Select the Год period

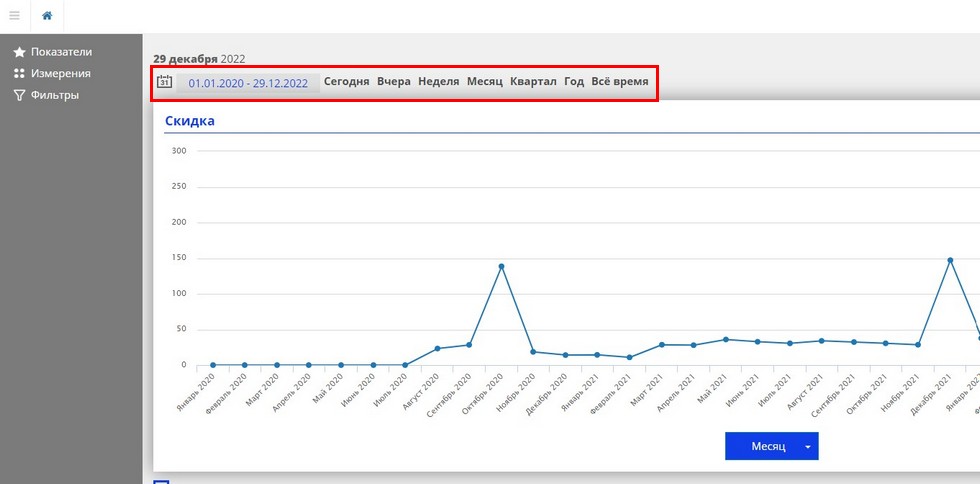574,82
